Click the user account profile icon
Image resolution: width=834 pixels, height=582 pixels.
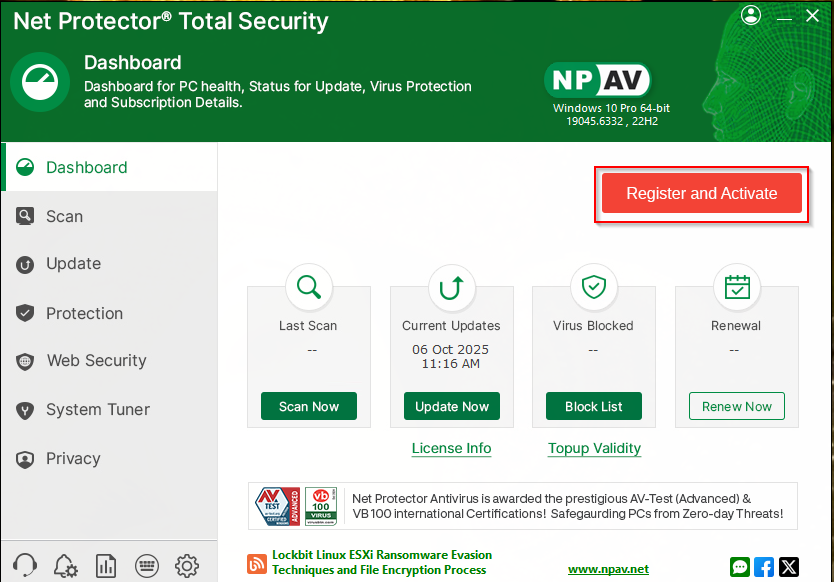click(x=751, y=16)
